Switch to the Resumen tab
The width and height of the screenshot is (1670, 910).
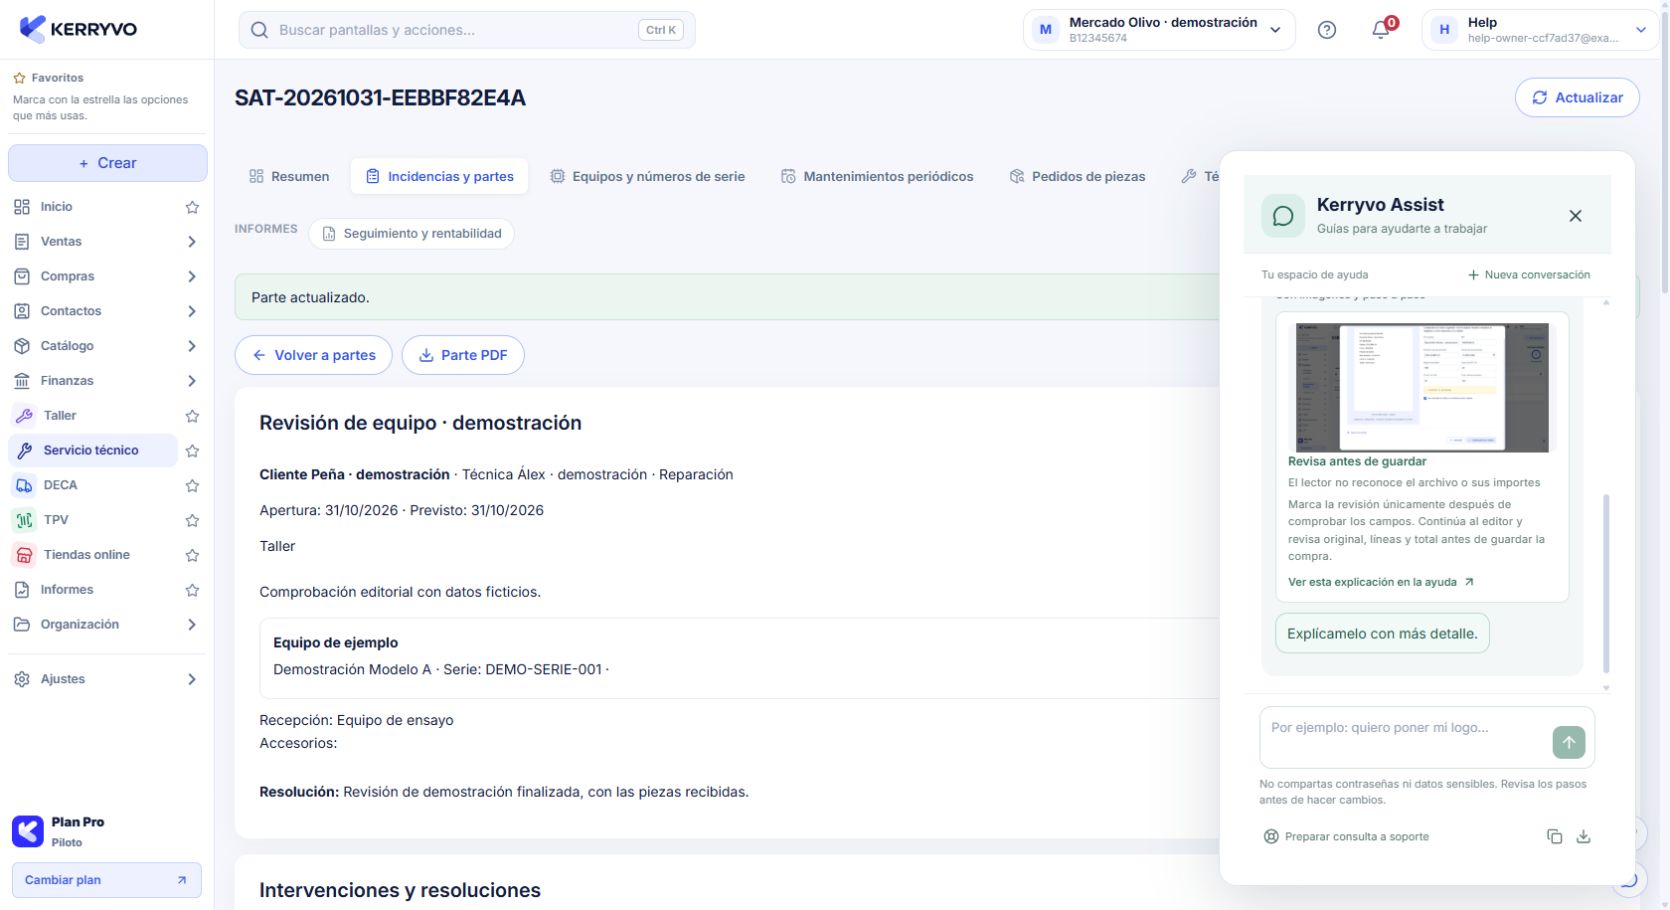pos(289,176)
